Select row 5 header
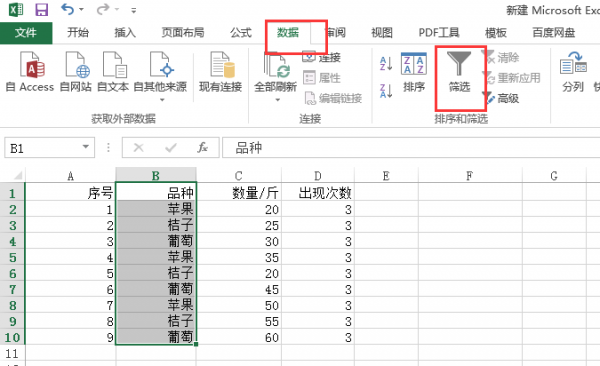The image size is (600, 366). pyautogui.click(x=12, y=257)
